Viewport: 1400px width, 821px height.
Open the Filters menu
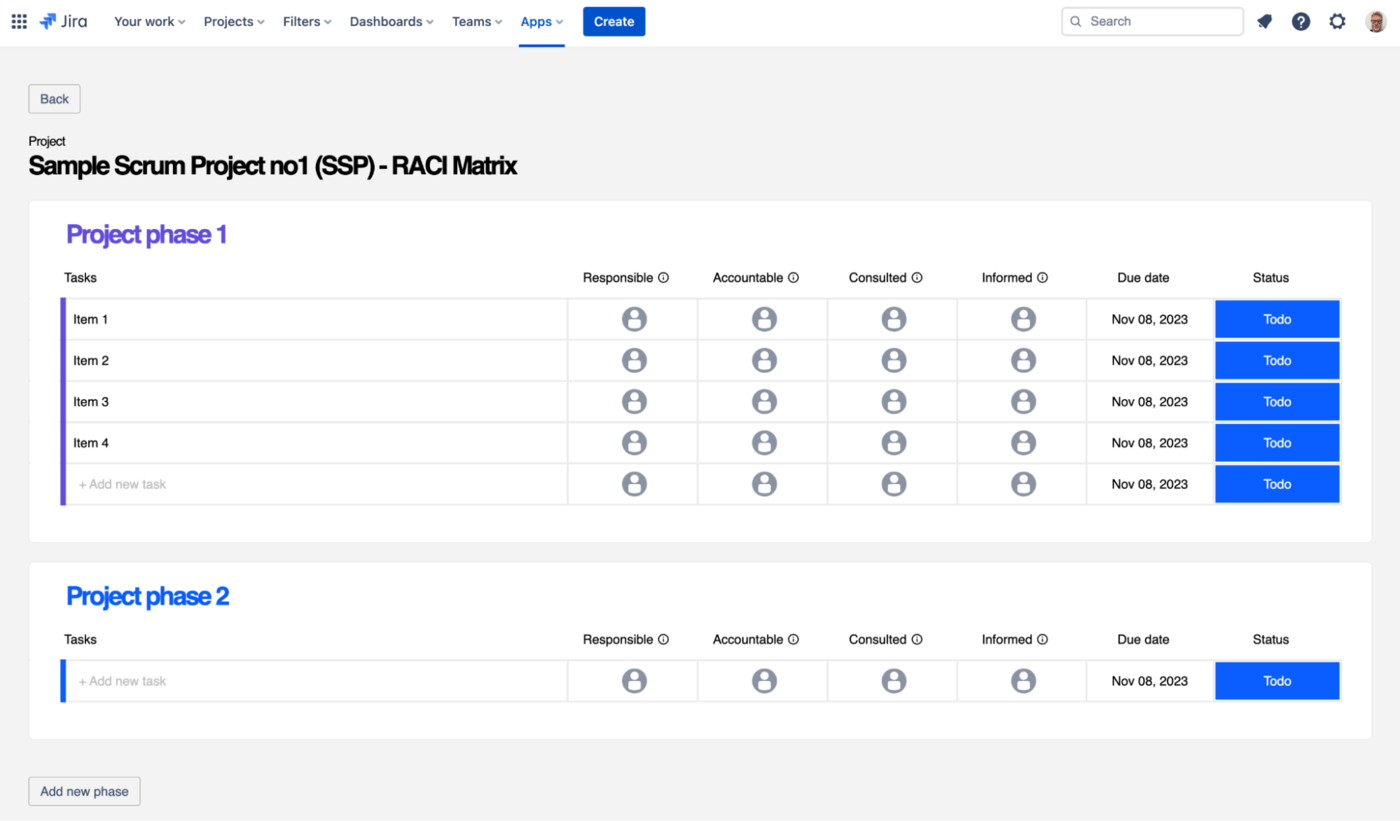click(306, 21)
